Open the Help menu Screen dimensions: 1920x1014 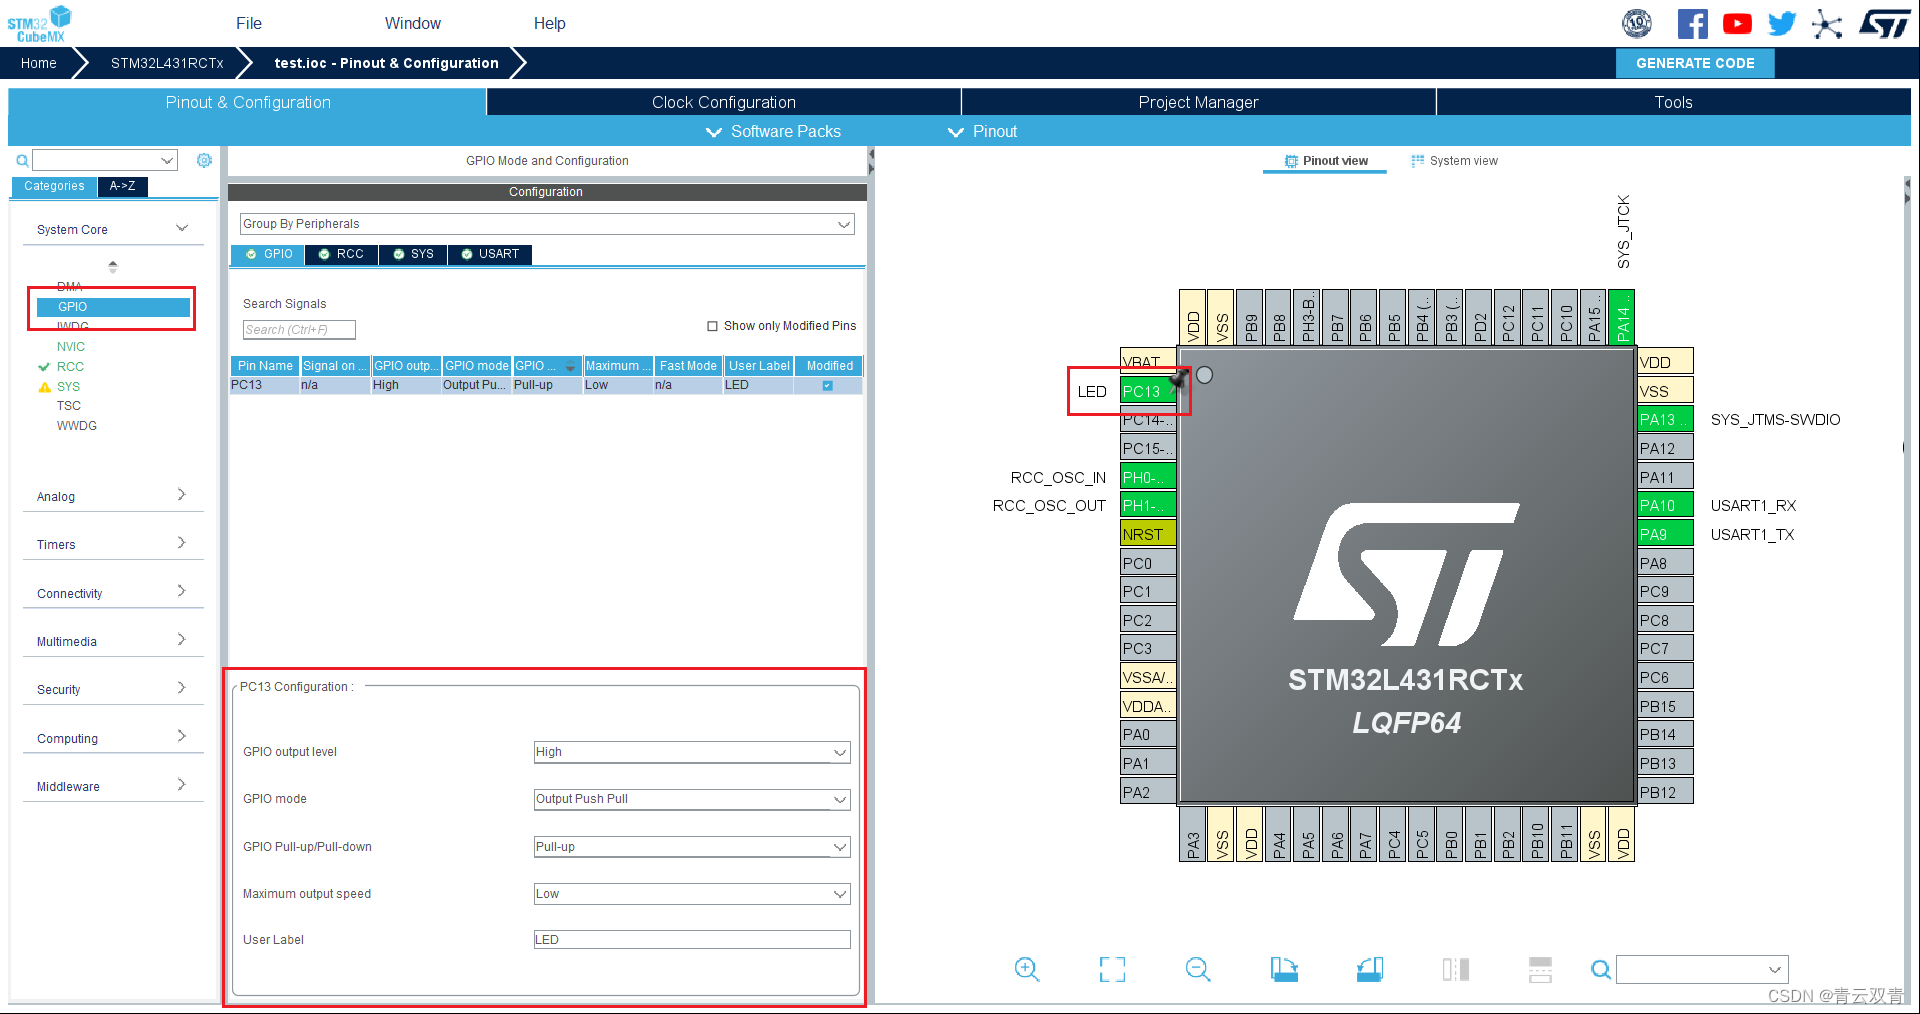pyautogui.click(x=549, y=23)
